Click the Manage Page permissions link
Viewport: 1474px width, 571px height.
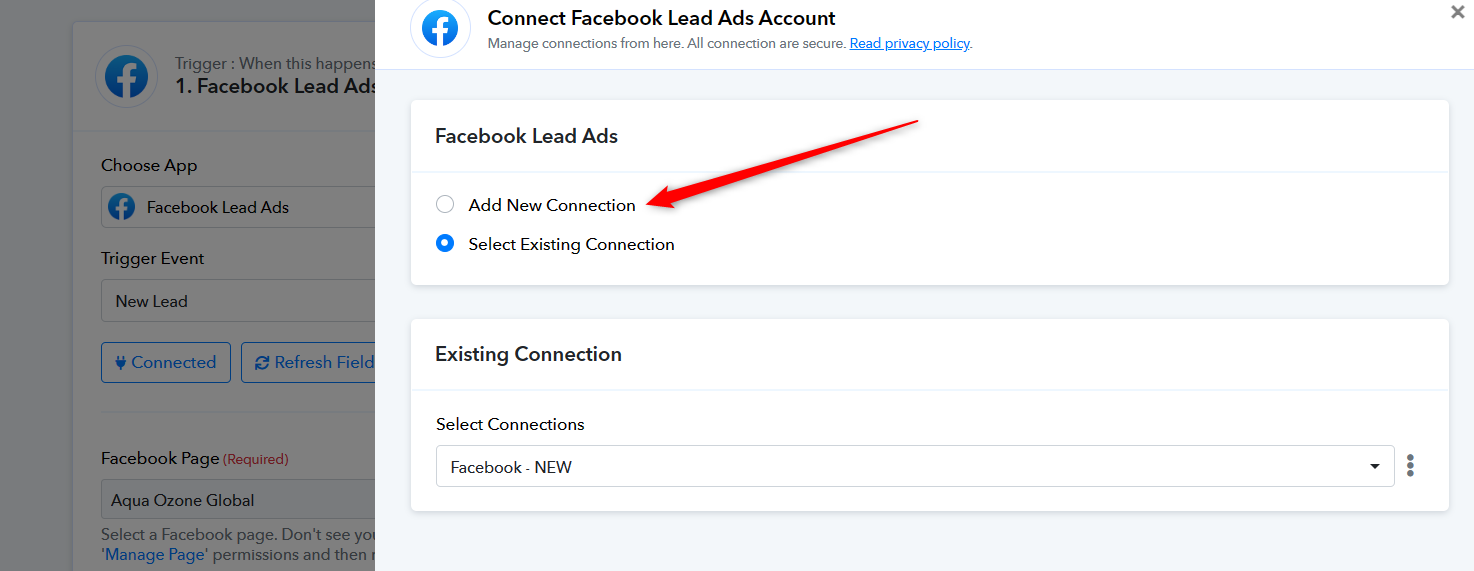[156, 554]
